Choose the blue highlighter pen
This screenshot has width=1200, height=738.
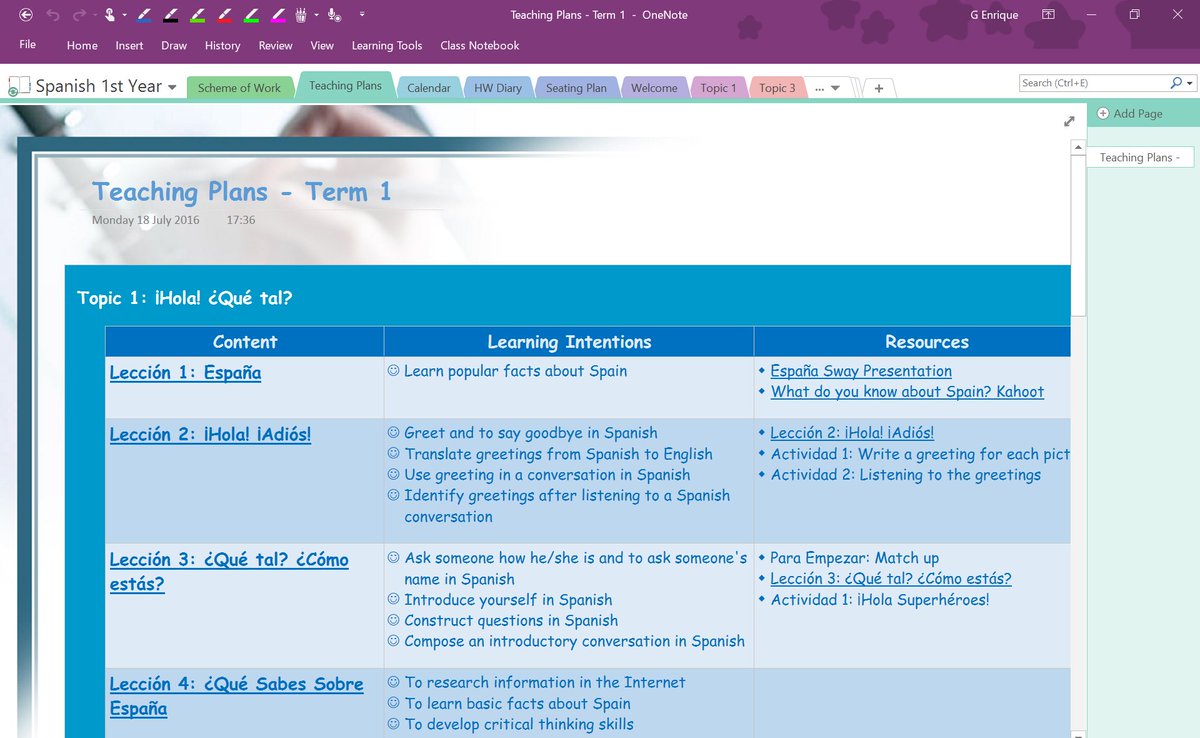[143, 15]
